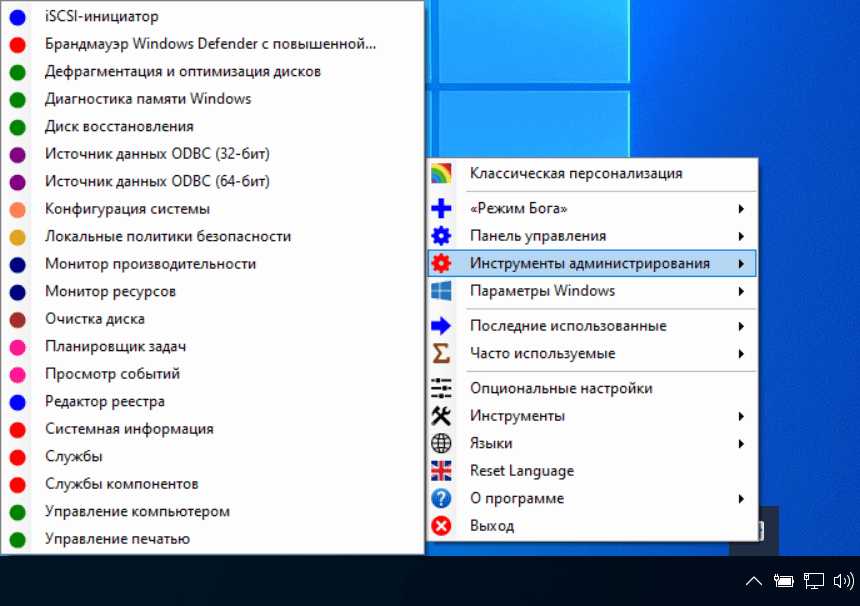The image size is (860, 606).
Task: Open Монитор ресурсов entry
Action: (x=212, y=292)
